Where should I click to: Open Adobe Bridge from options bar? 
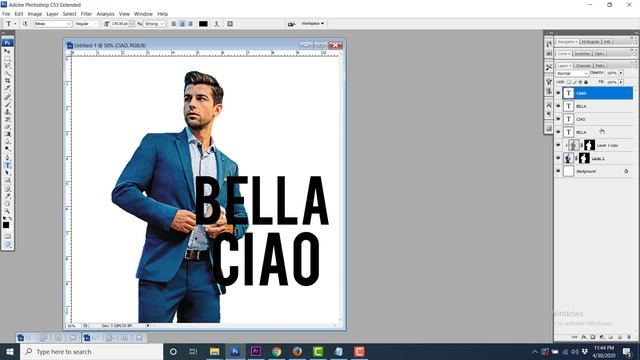click(x=291, y=24)
